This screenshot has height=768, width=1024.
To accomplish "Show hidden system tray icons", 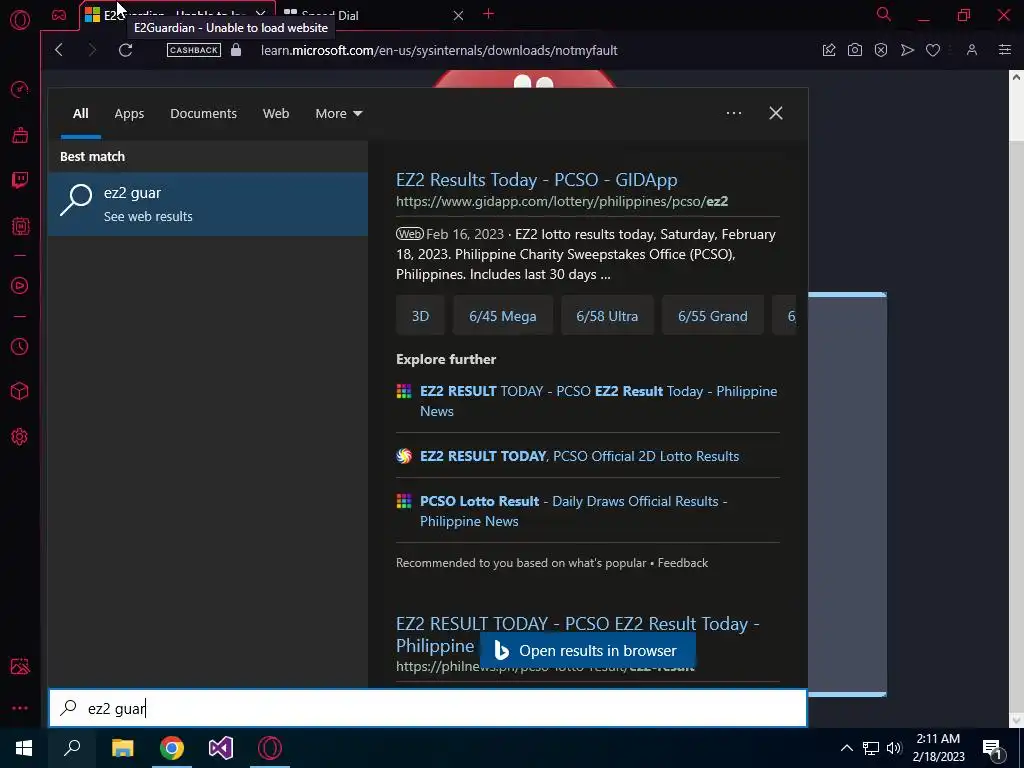I will click(846, 748).
